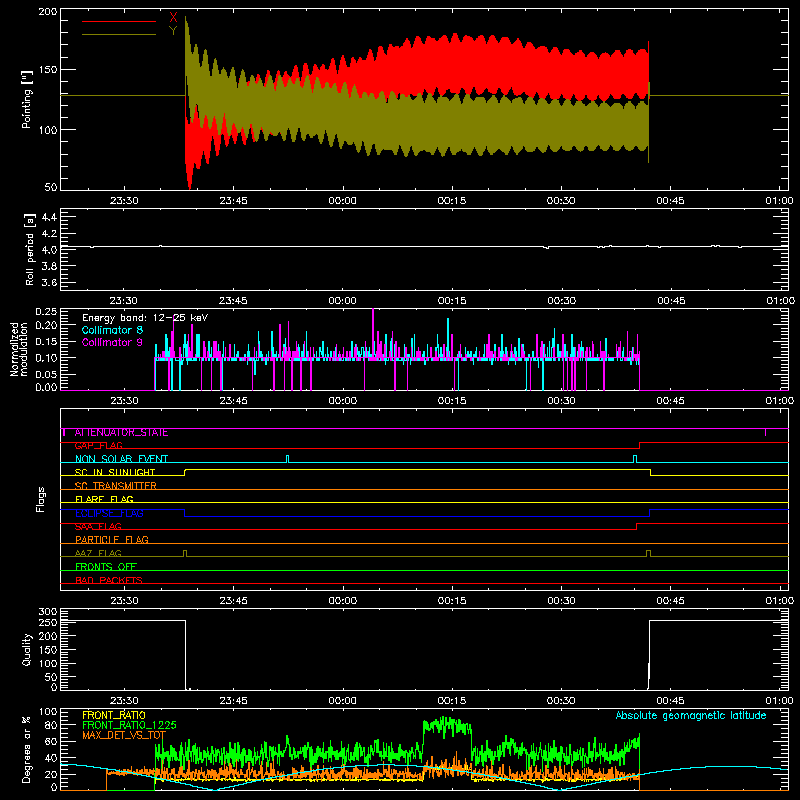Click the 4.4 tick on Roll period axis
Screen dimensions: 800x800
tap(49, 217)
